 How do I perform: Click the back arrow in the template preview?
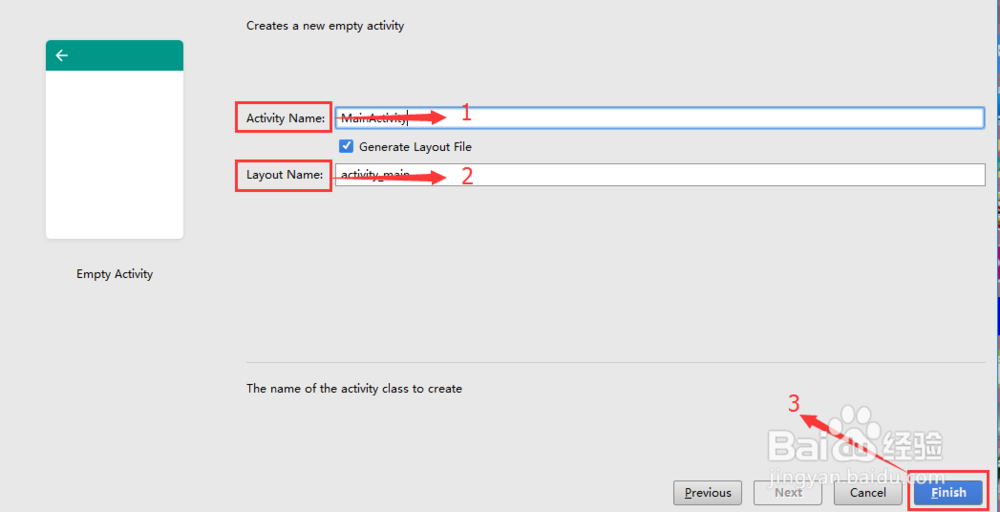click(62, 56)
